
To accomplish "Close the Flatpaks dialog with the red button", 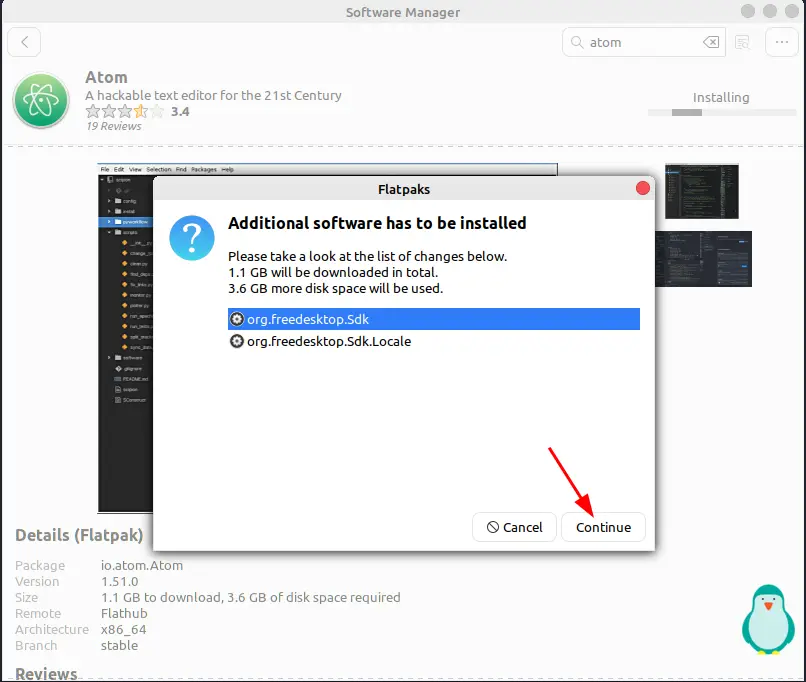I will tap(643, 189).
